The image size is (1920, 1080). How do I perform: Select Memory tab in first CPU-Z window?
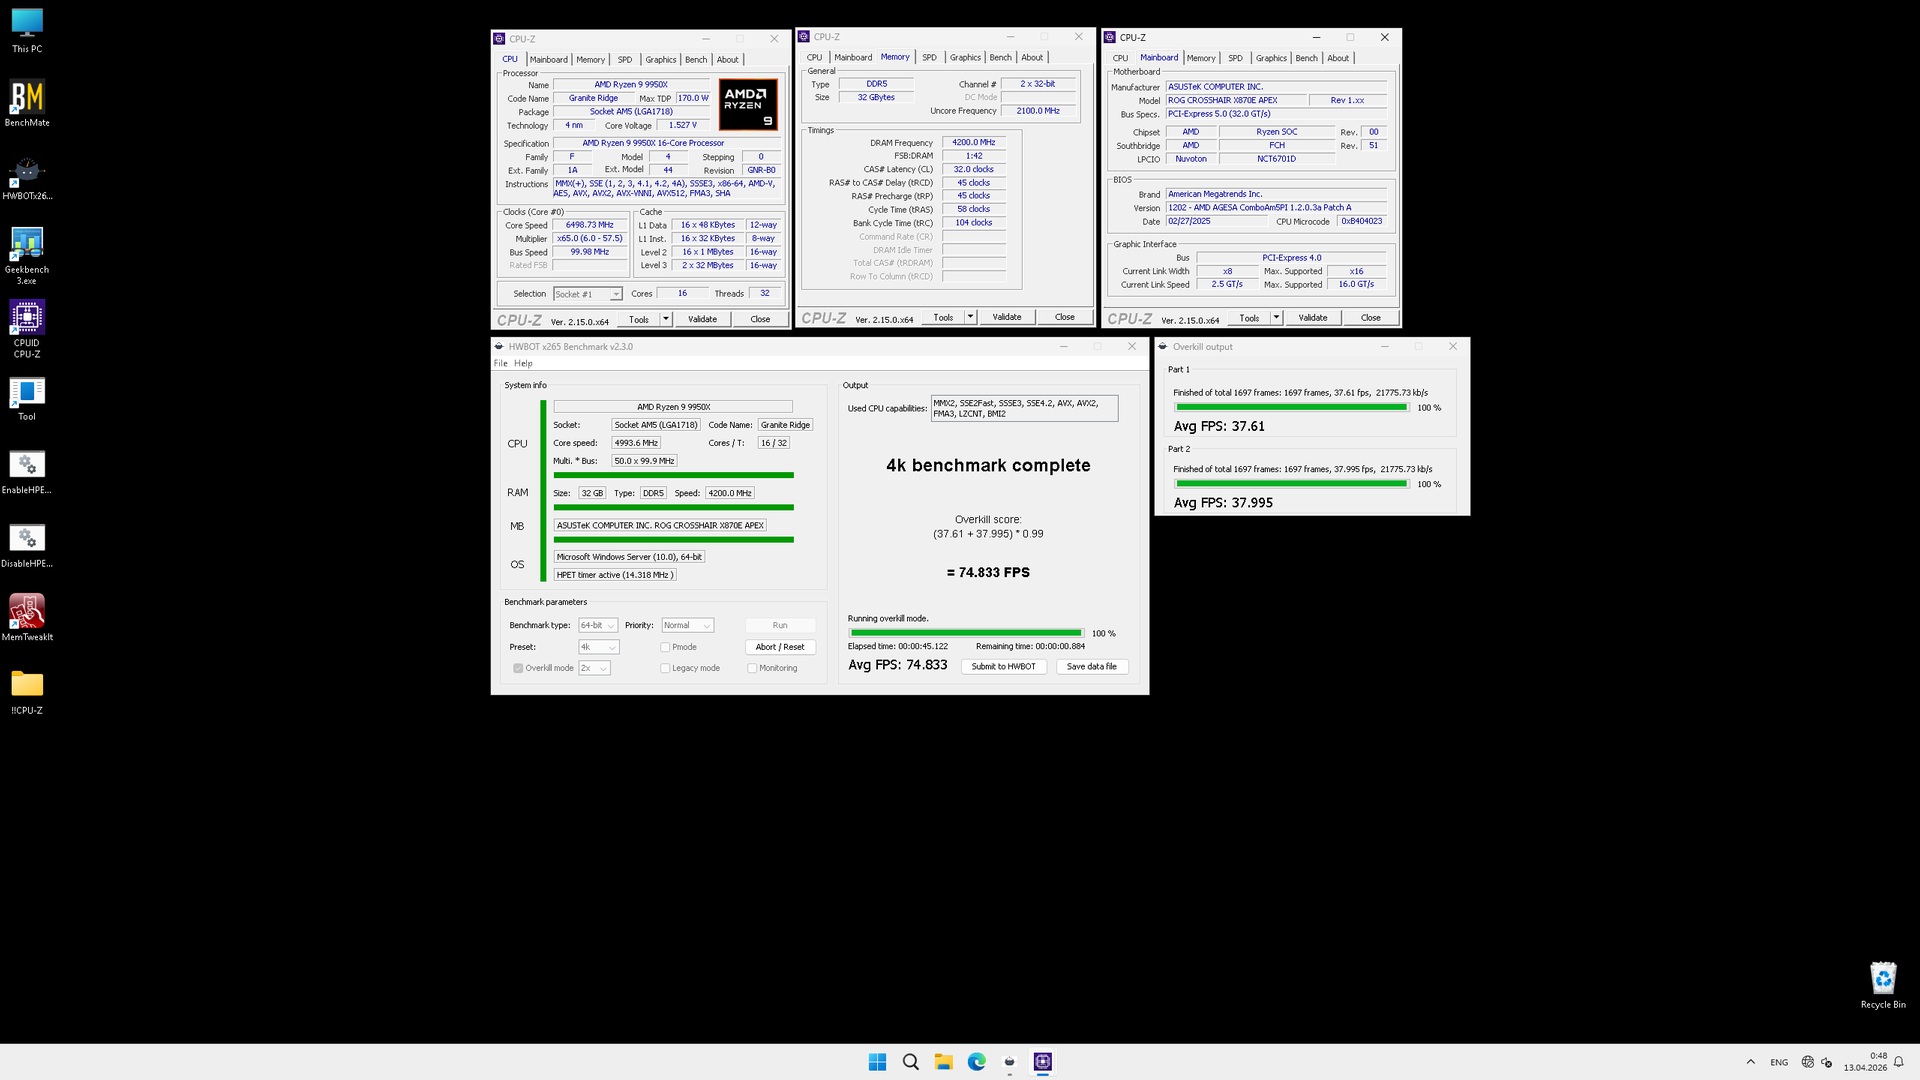tap(590, 59)
